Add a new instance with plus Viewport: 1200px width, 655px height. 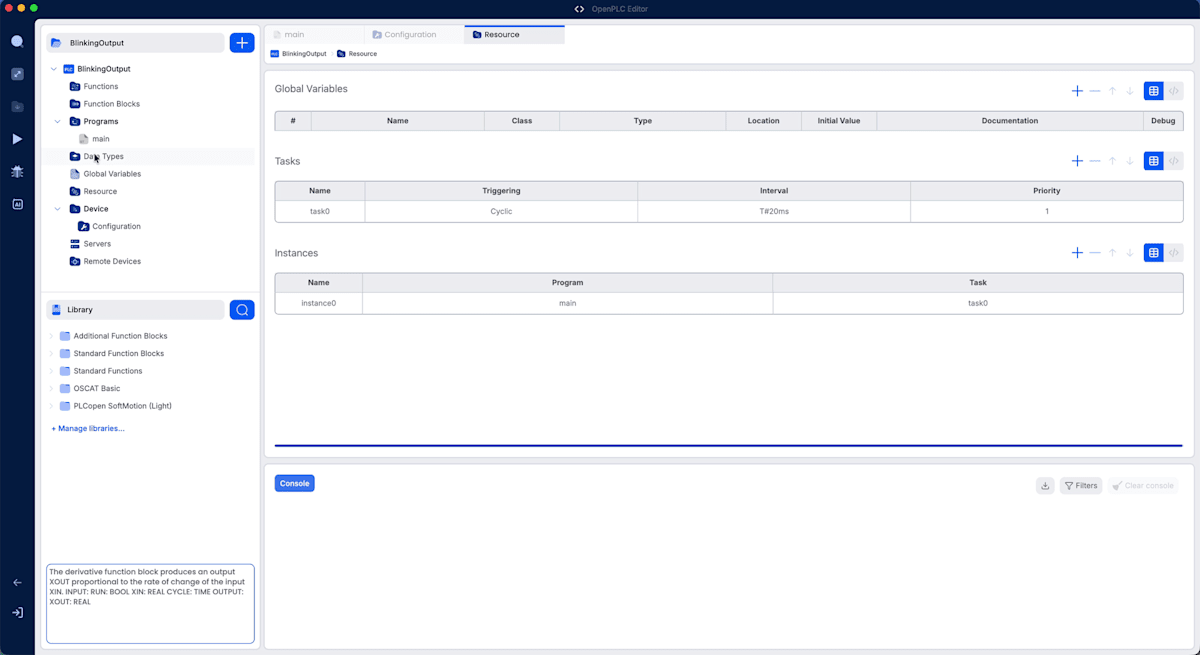pos(1077,253)
